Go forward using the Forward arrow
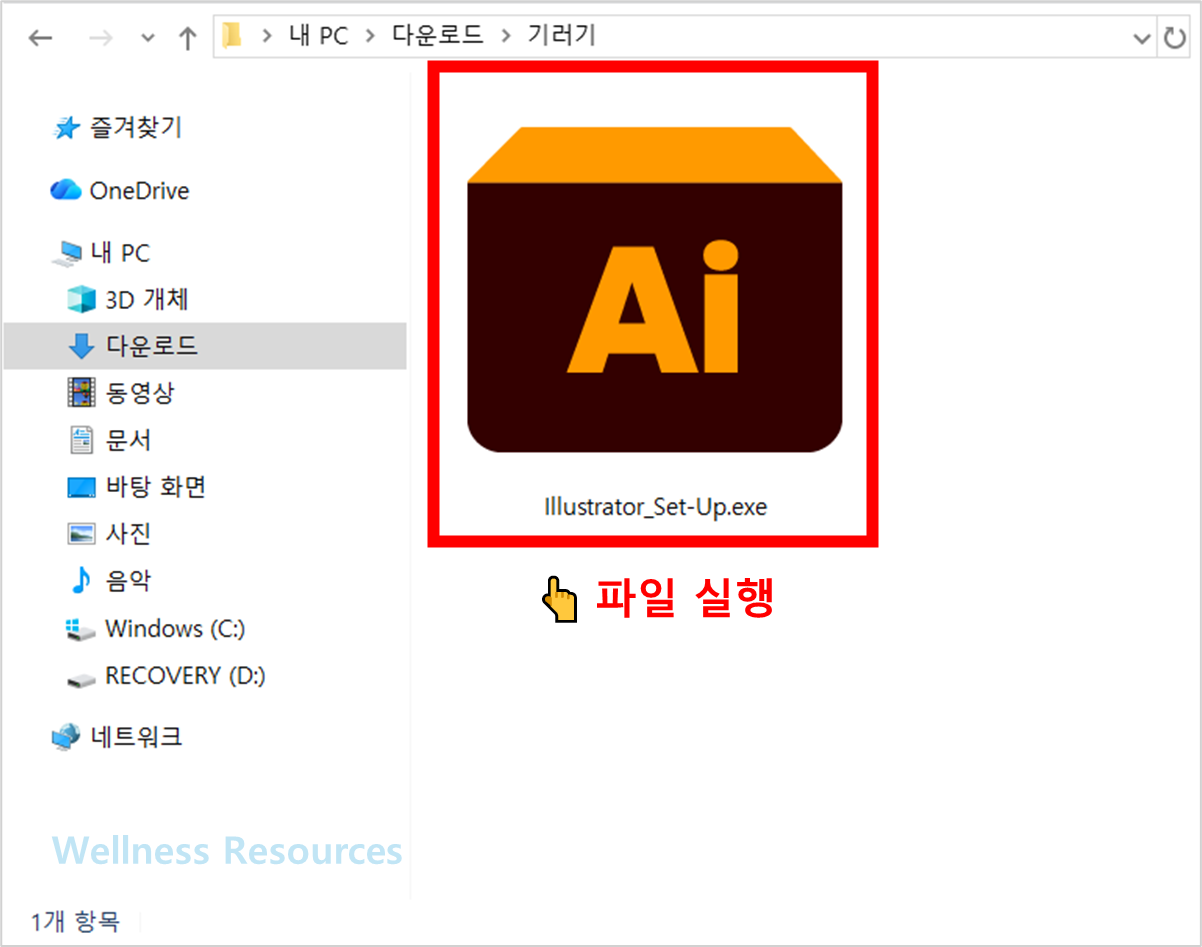1202x947 pixels. 100,38
